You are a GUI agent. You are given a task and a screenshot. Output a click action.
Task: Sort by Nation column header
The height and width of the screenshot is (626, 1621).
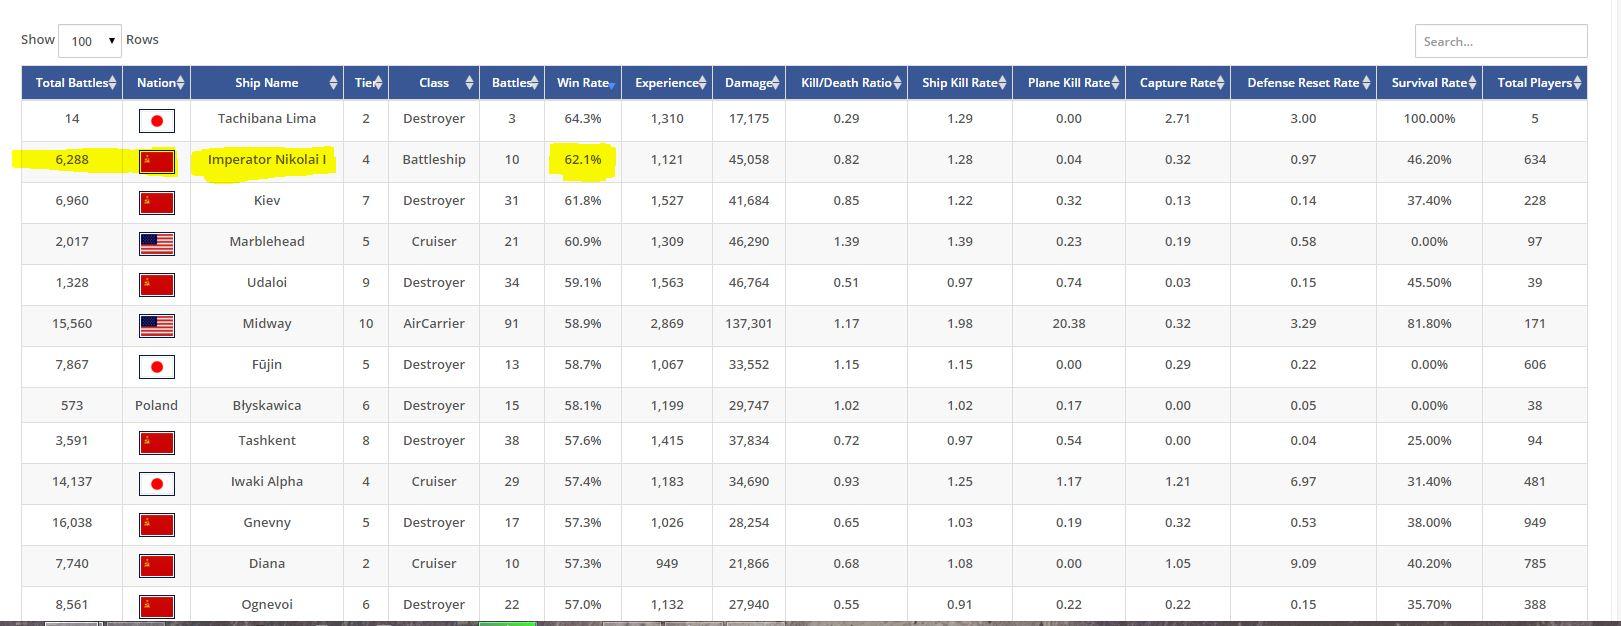156,83
